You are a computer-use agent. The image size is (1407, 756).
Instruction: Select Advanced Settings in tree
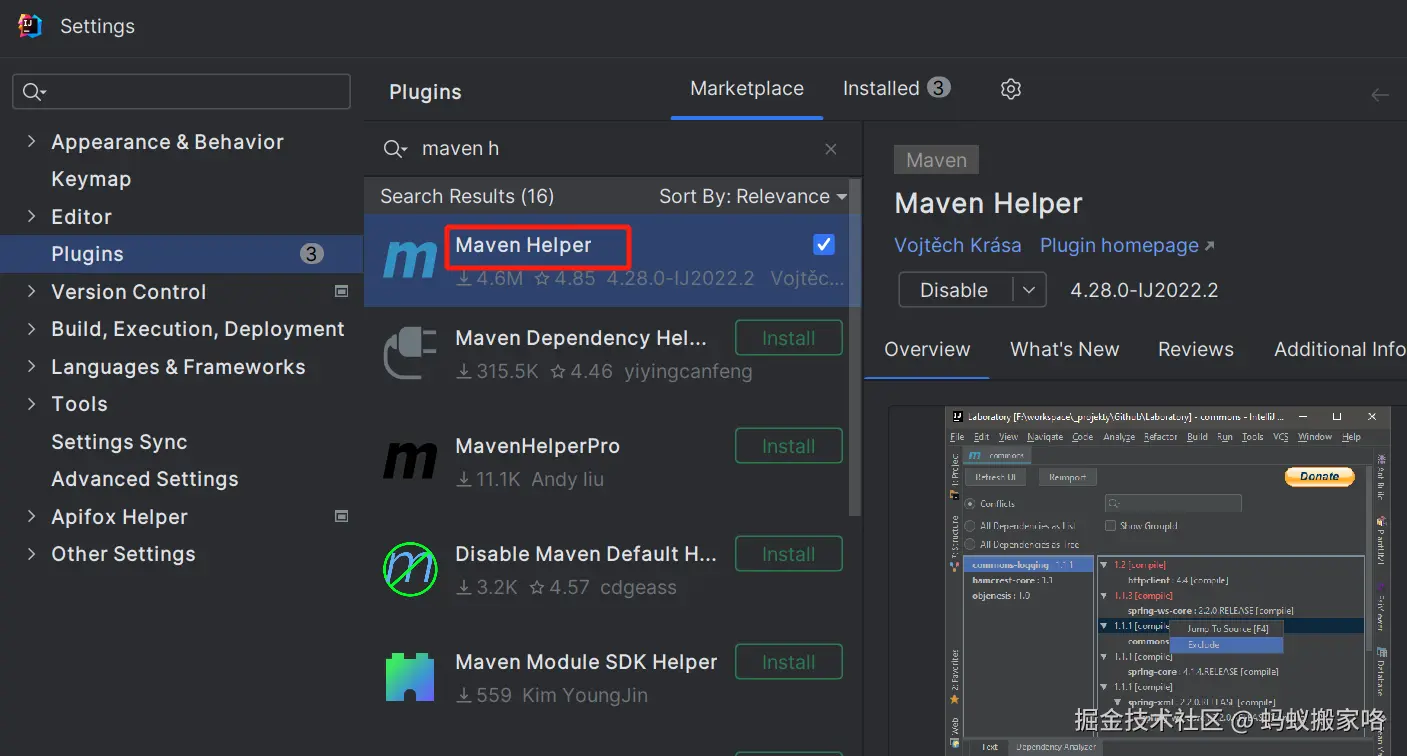[x=145, y=479]
